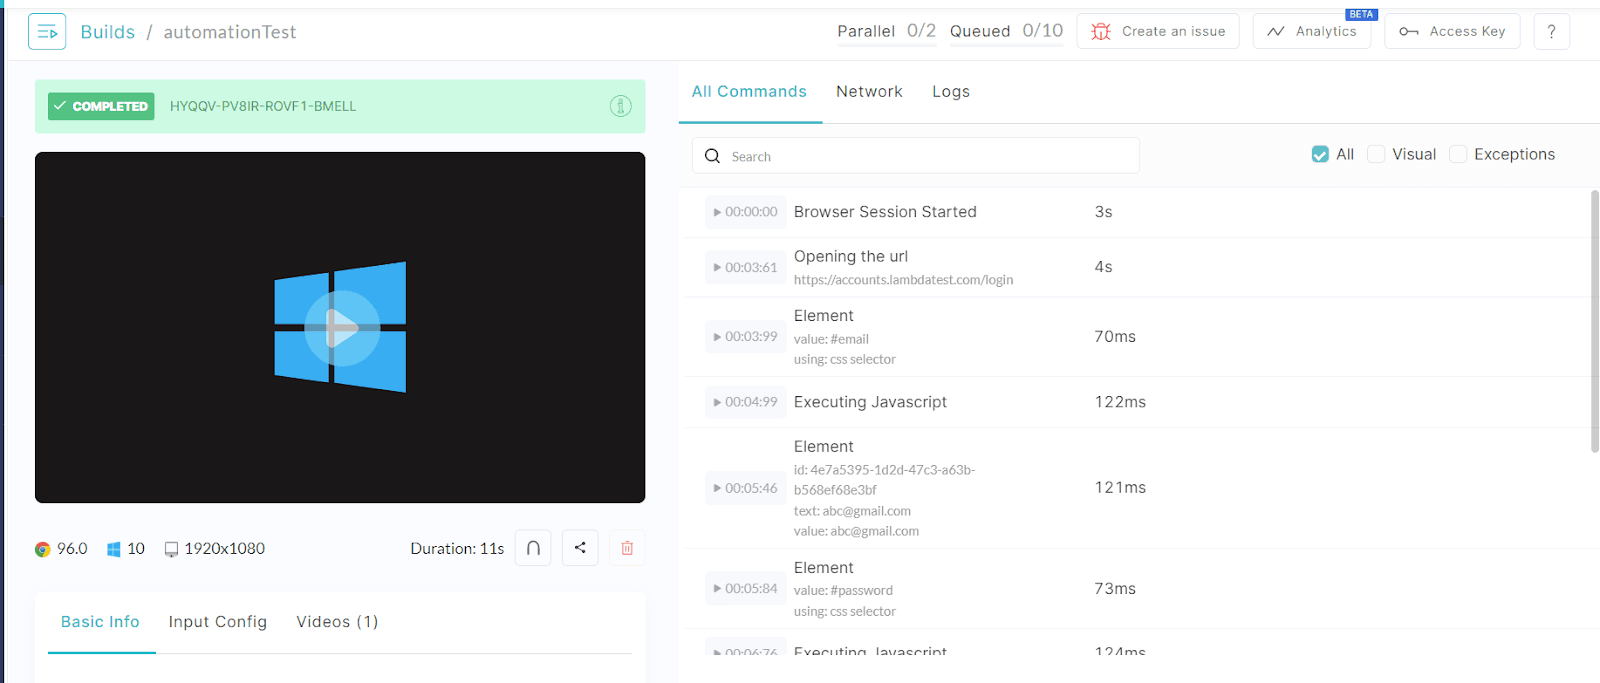The width and height of the screenshot is (1600, 683).
Task: Click the Windows 10 OS icon
Action: (x=114, y=549)
